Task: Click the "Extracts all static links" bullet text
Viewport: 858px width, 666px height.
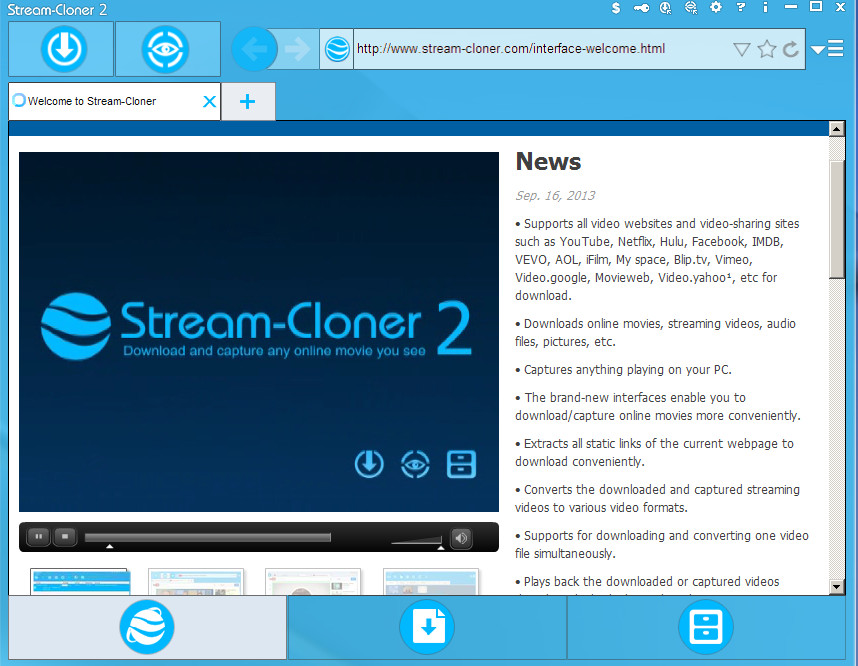Action: point(654,452)
